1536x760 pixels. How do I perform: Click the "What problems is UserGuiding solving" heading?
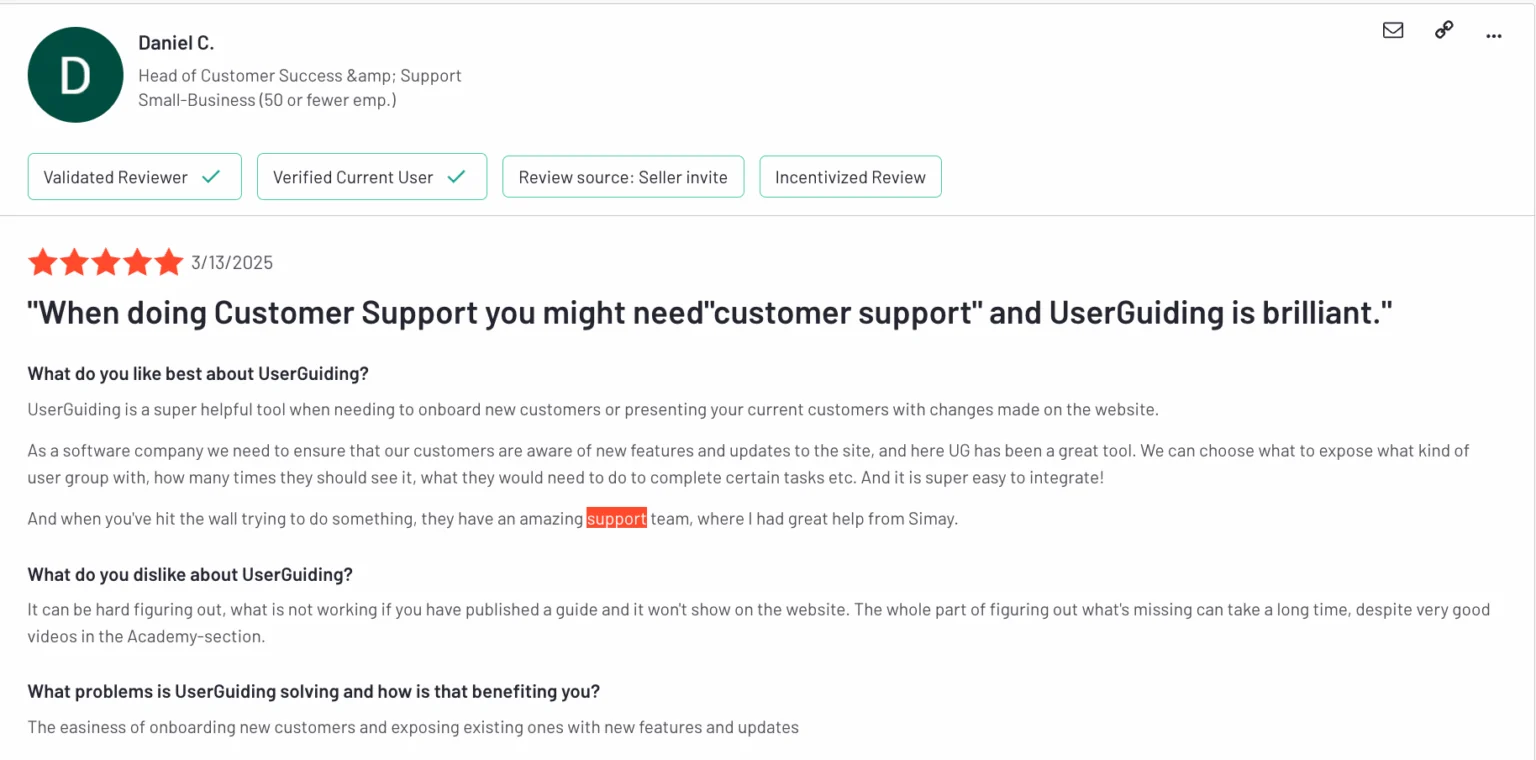pos(313,692)
